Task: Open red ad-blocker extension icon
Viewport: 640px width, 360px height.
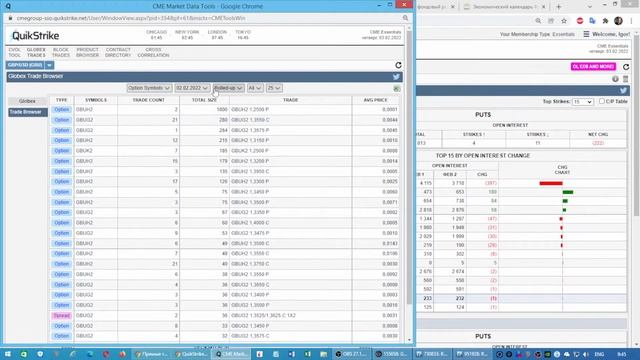Action: tap(580, 21)
